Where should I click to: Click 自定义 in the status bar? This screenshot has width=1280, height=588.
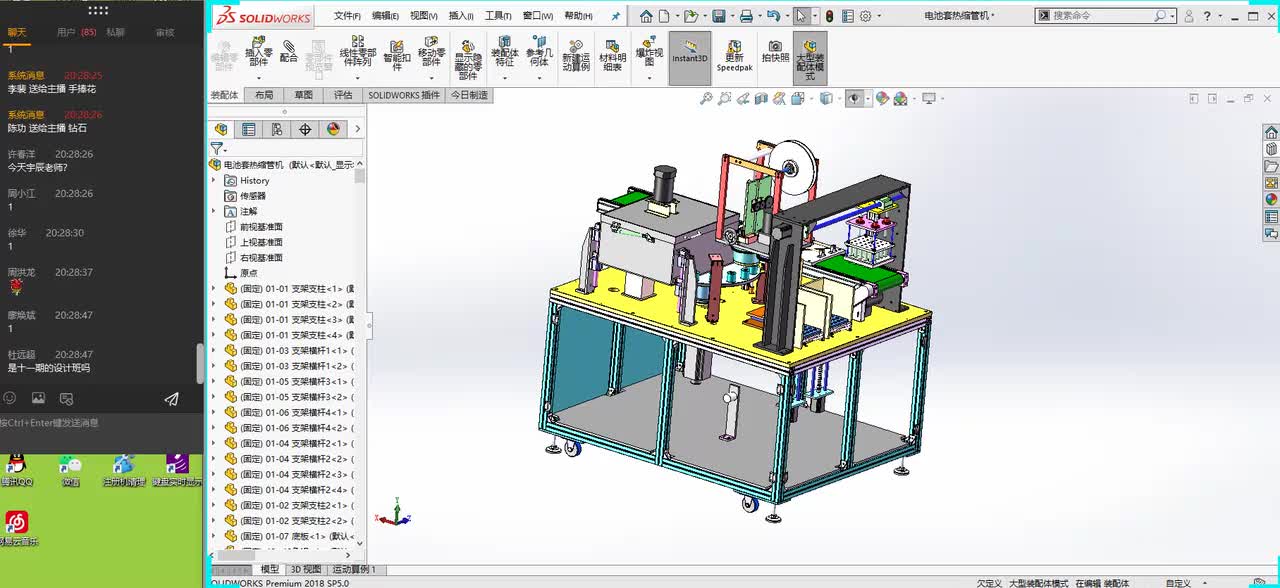1178,583
